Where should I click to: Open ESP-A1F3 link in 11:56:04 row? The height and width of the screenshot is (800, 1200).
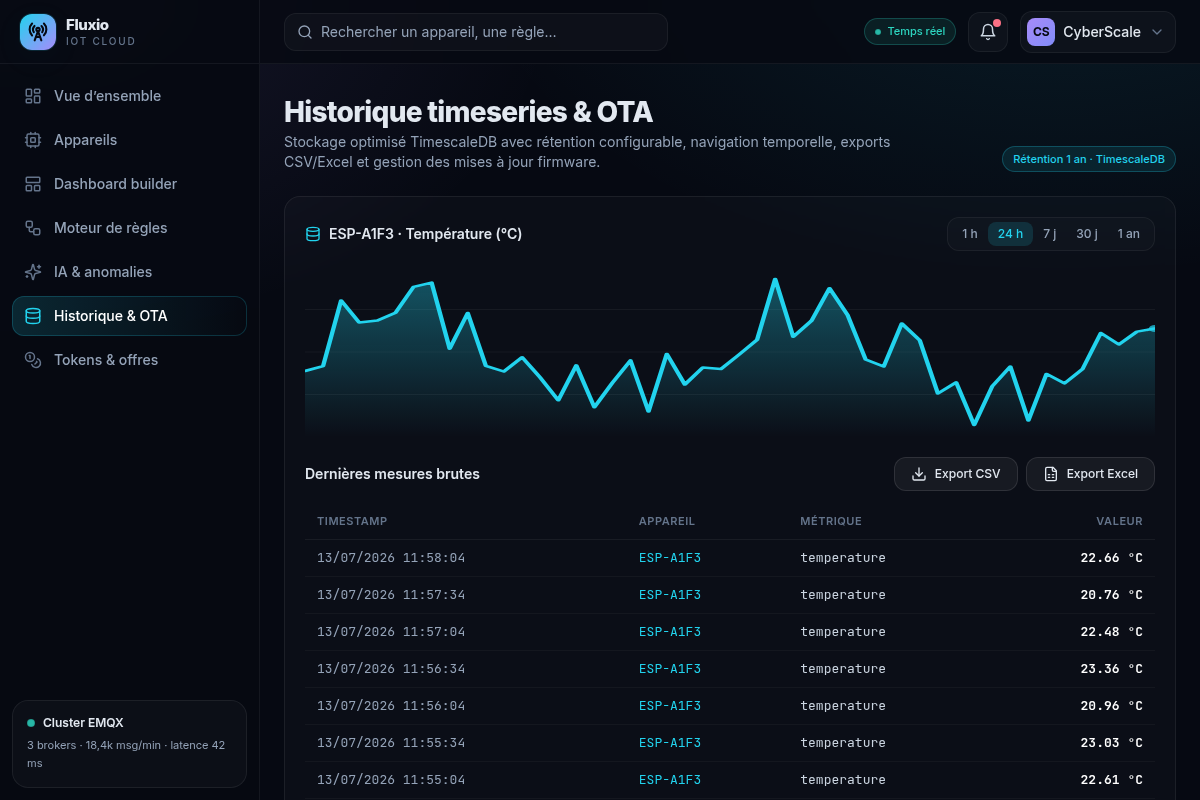(x=670, y=706)
